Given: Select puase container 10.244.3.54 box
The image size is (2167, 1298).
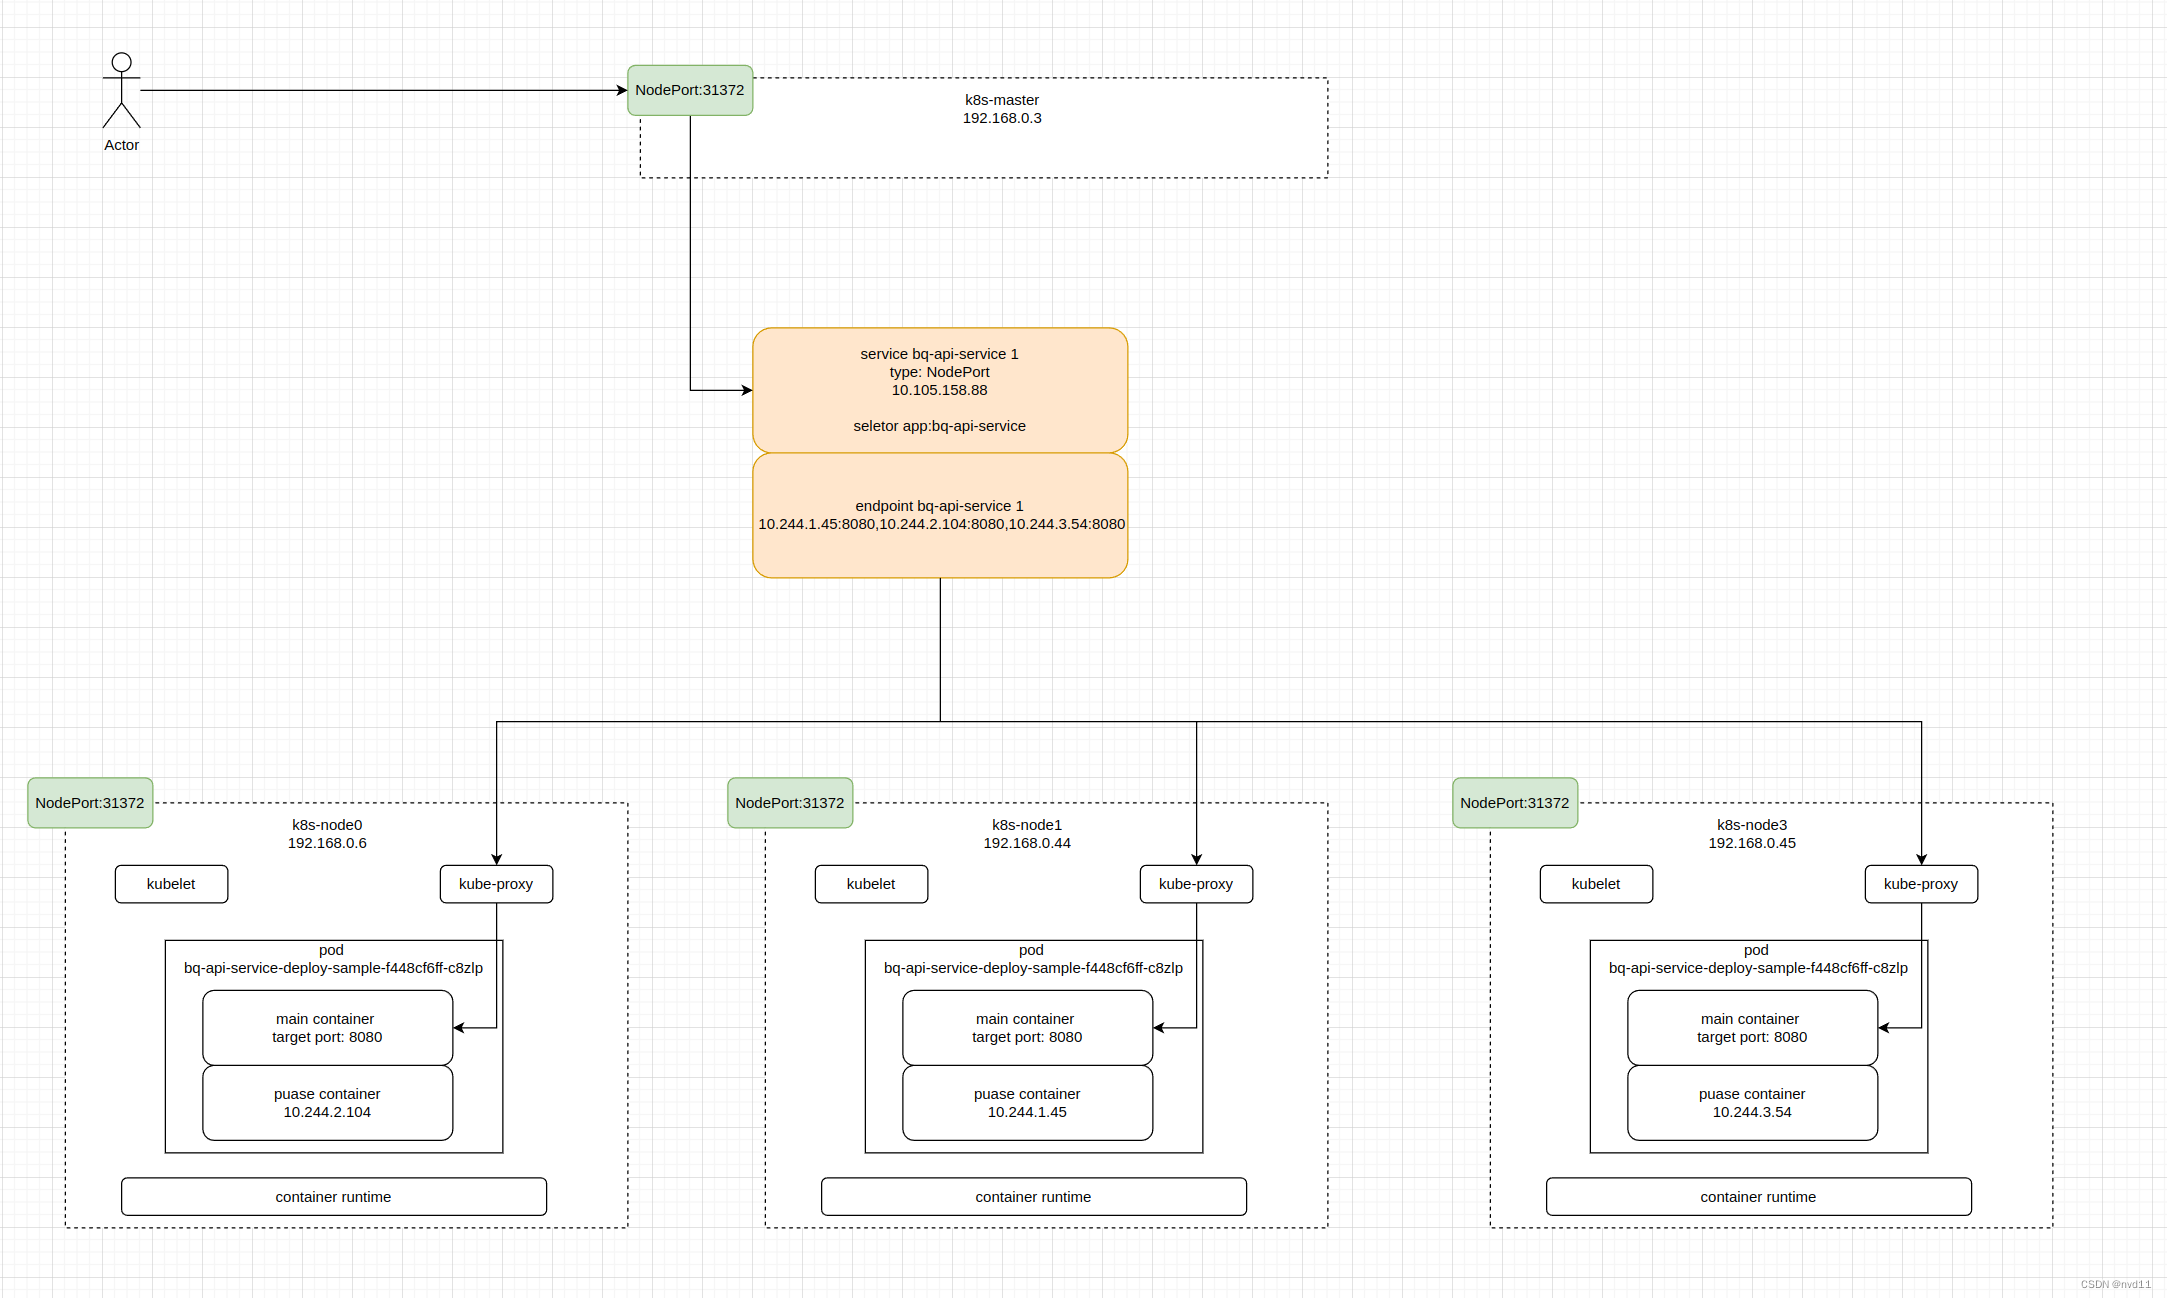Looking at the screenshot, I should pos(1753,1103).
